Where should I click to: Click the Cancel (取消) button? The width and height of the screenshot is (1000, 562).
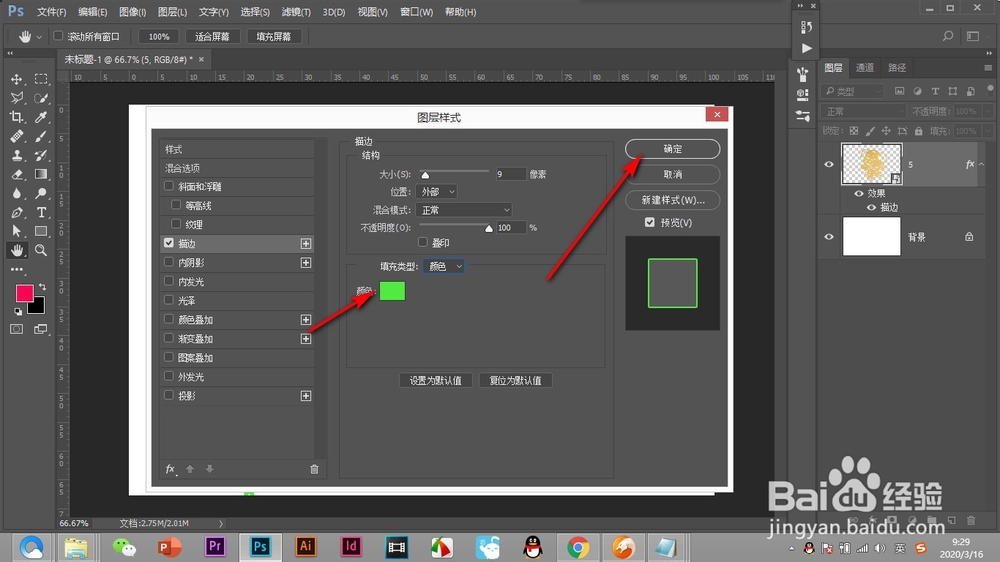(x=672, y=174)
